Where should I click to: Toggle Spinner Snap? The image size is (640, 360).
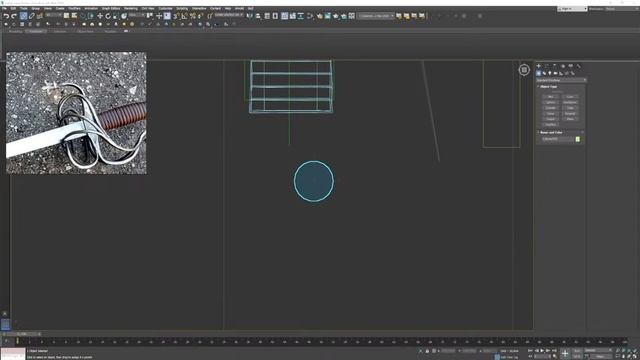[200, 16]
